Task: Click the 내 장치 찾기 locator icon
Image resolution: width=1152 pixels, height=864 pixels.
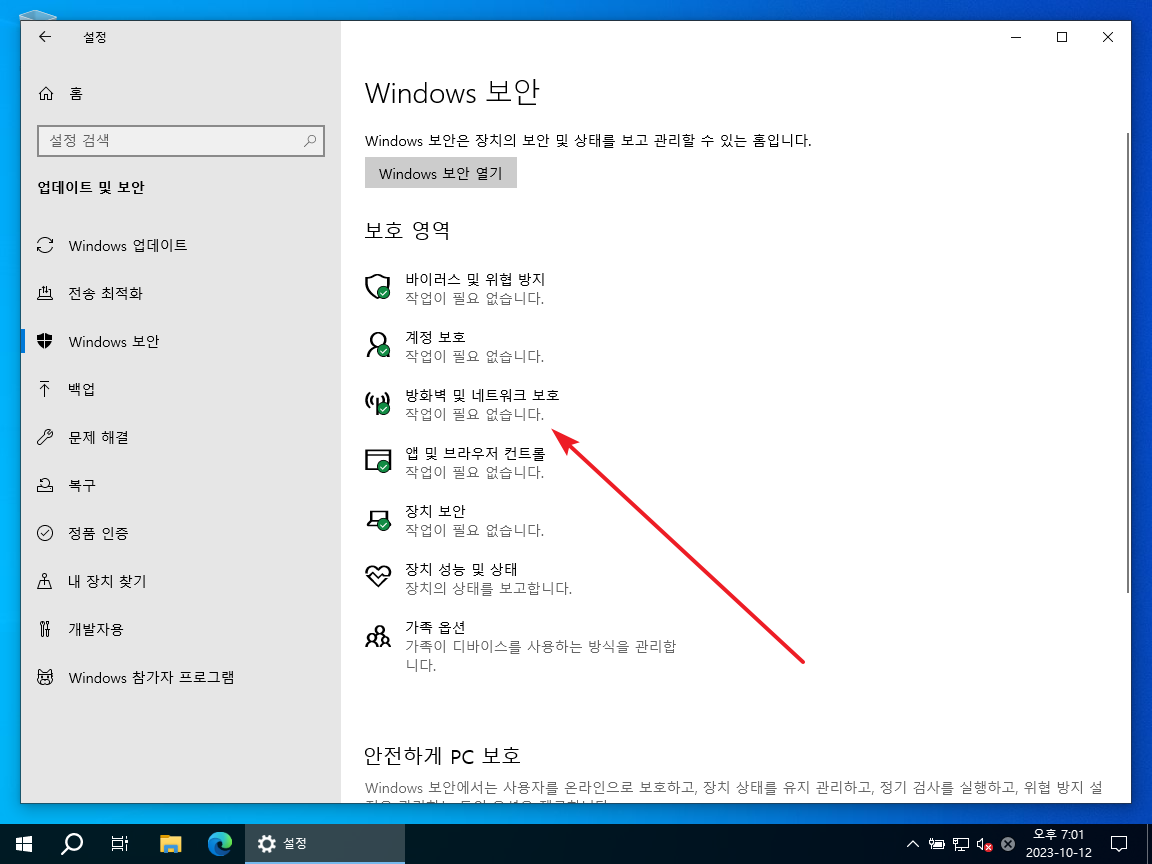Action: point(45,581)
